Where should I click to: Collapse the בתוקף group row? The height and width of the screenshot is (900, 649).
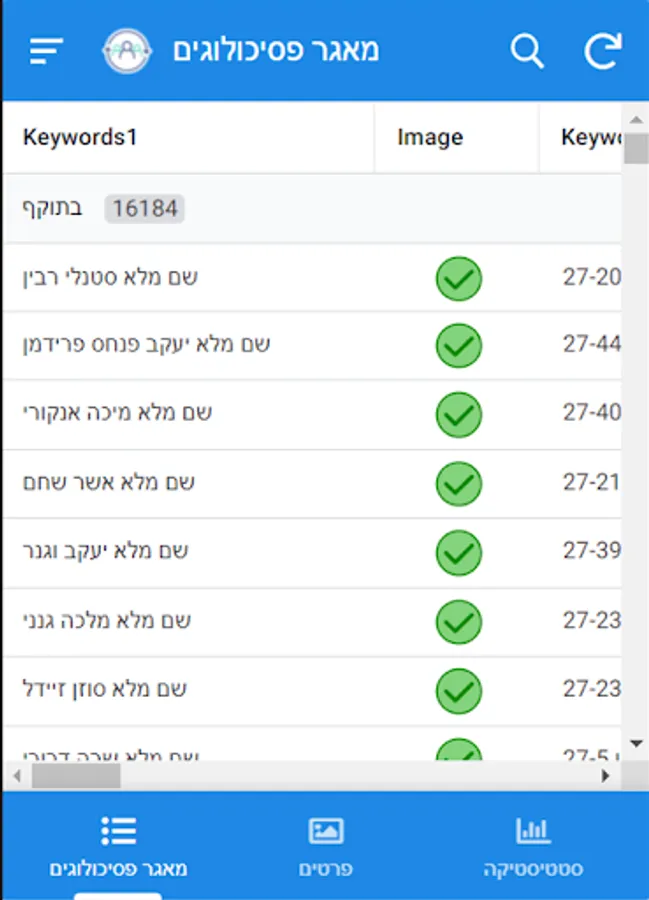click(100, 209)
